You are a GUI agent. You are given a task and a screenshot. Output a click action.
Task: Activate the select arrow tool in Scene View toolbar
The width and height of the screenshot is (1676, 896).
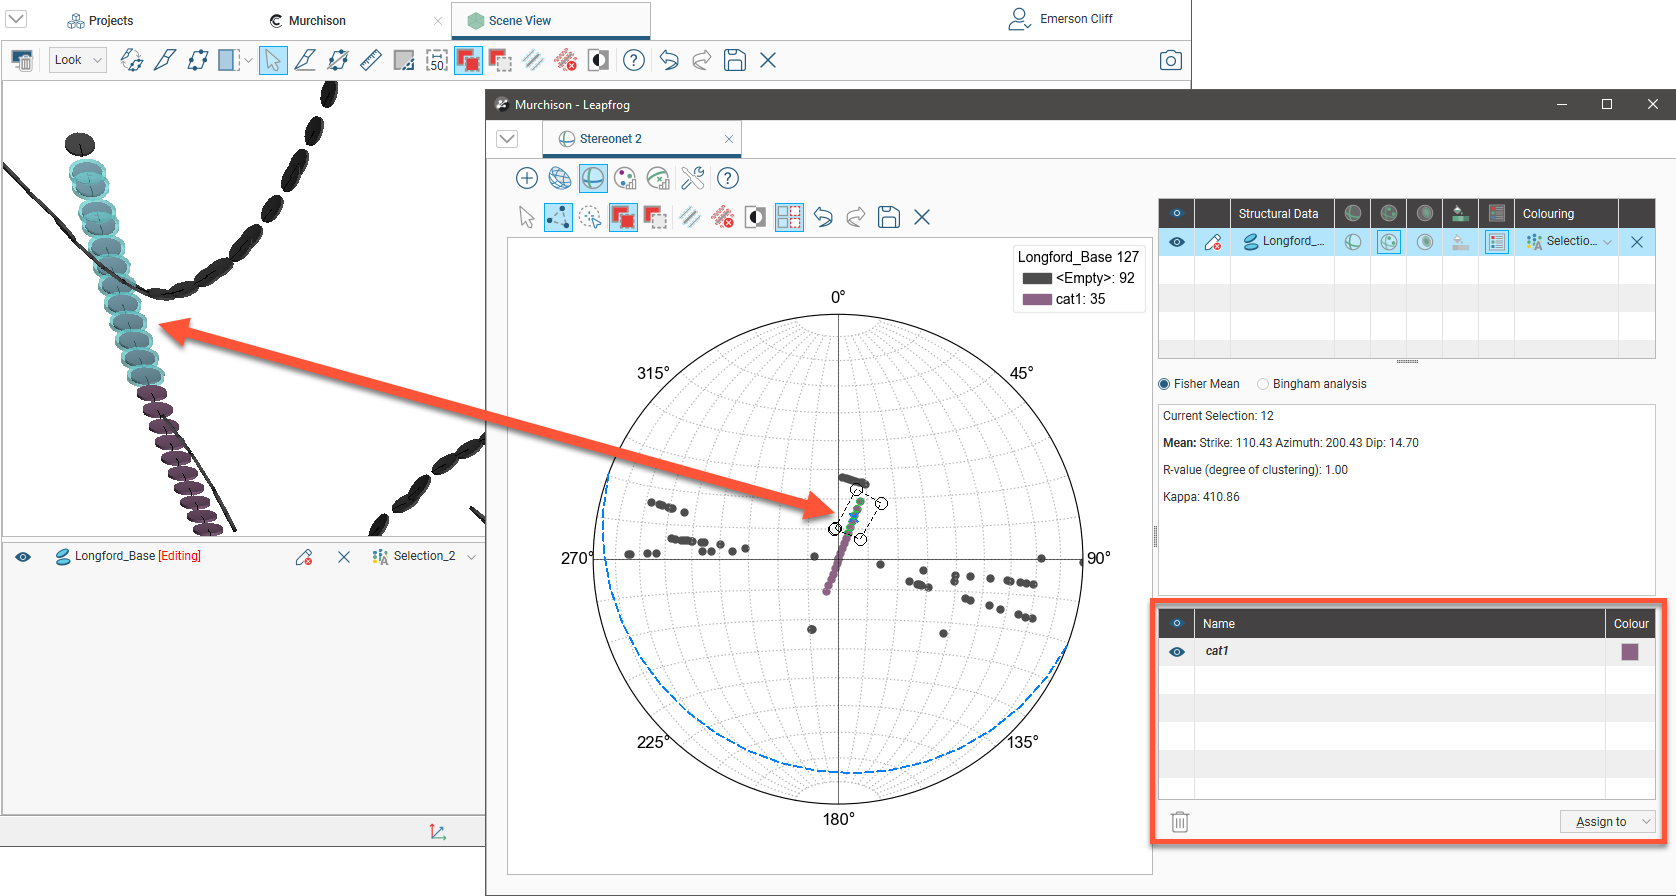tap(272, 60)
